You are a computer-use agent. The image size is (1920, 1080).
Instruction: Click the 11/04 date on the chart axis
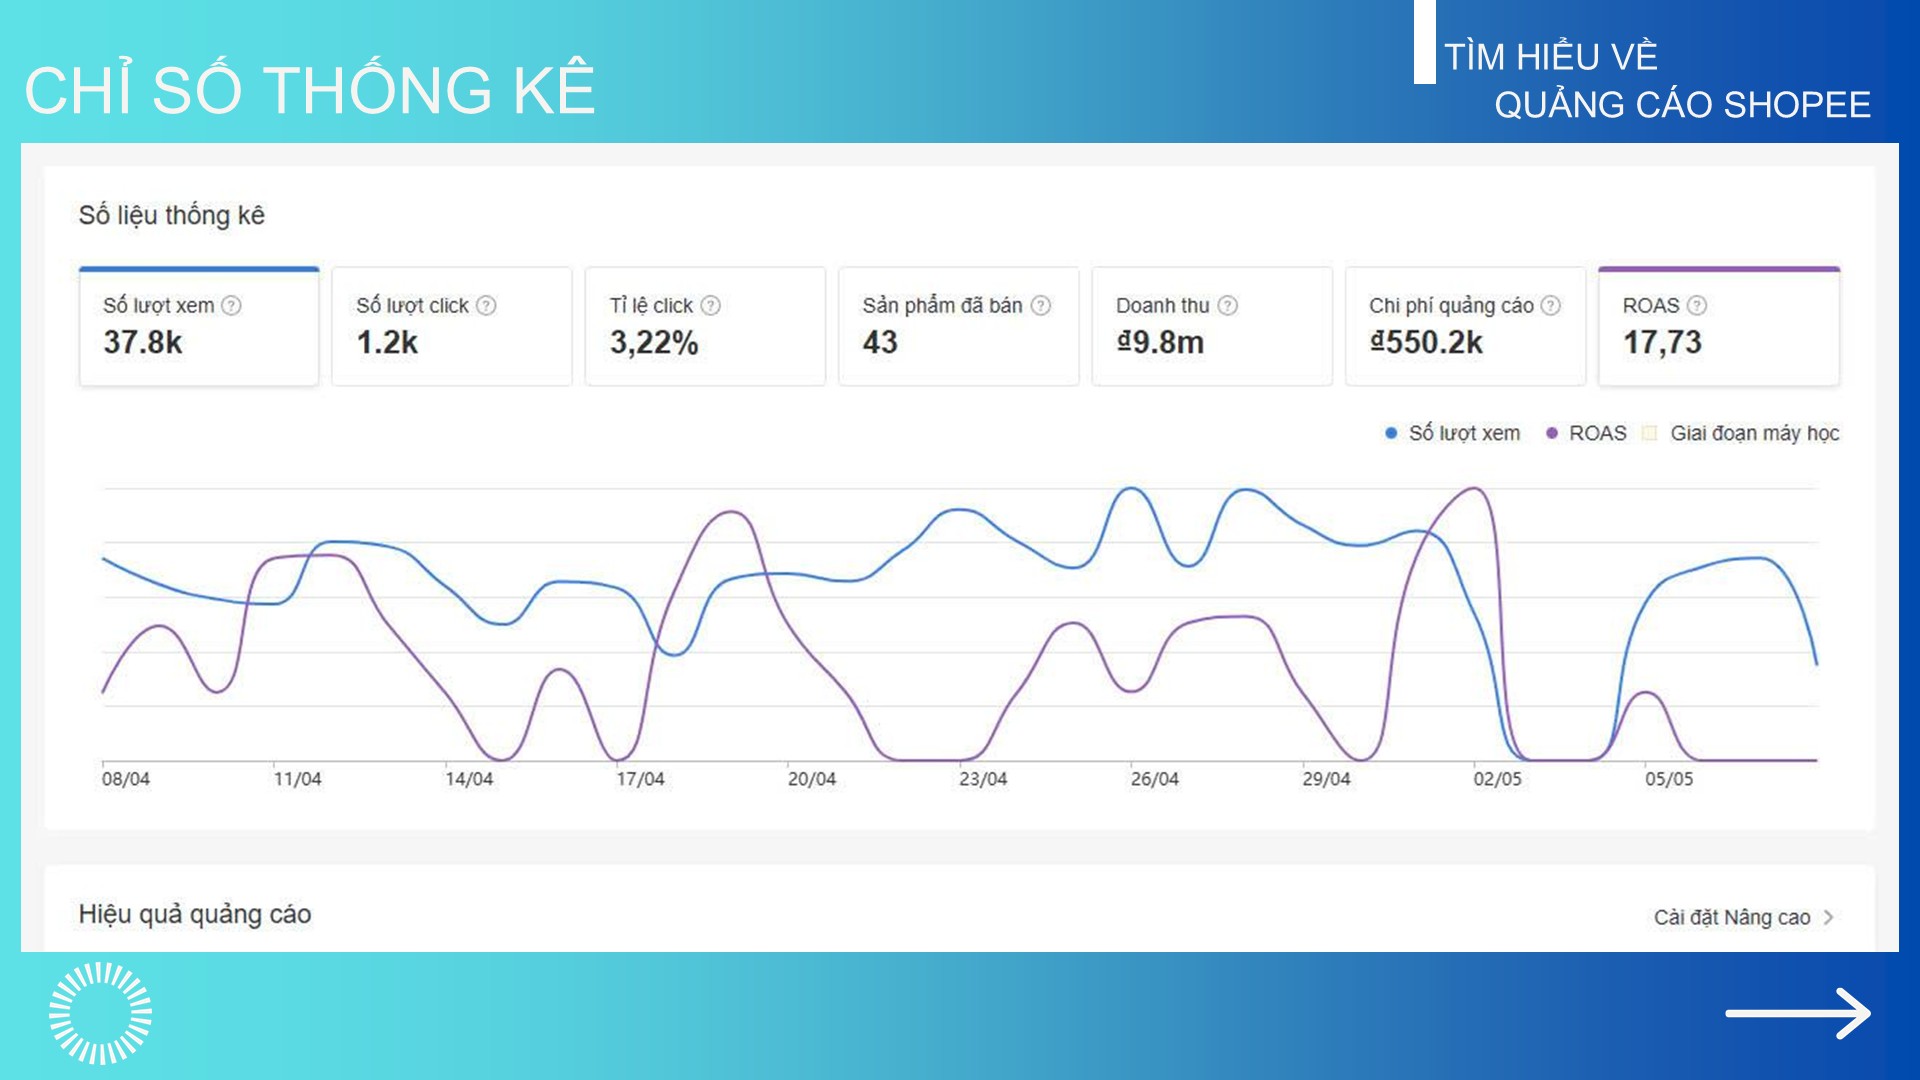tap(298, 779)
